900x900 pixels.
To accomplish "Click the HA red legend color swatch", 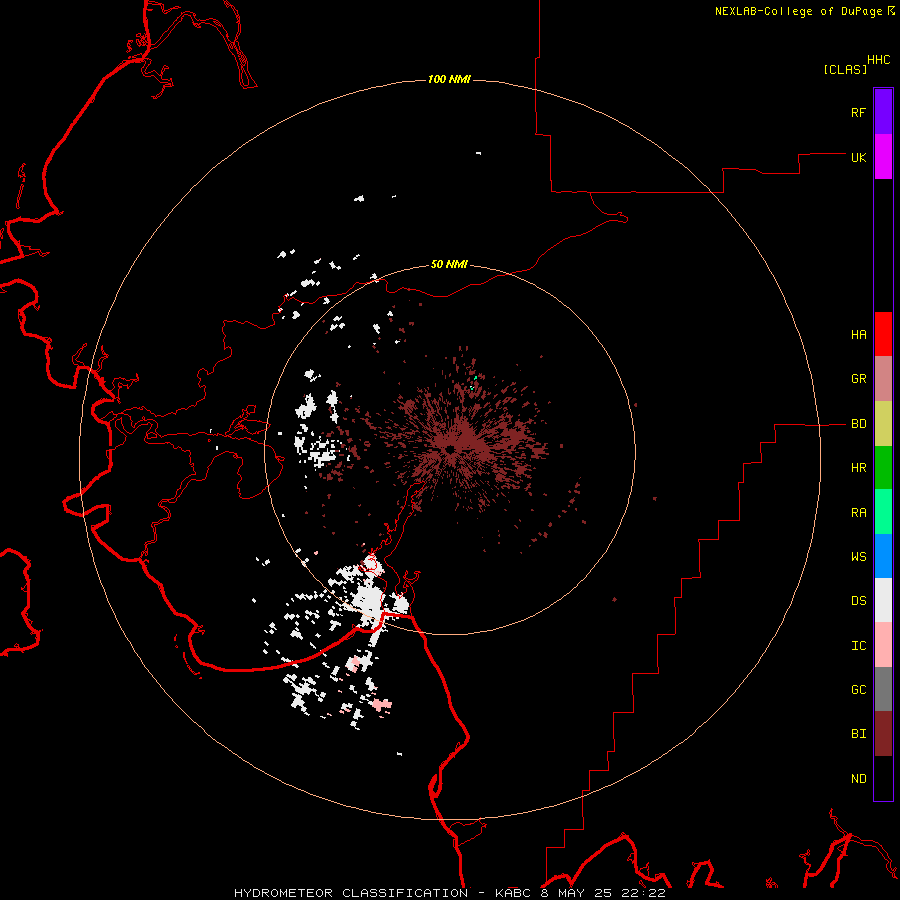I will 883,334.
